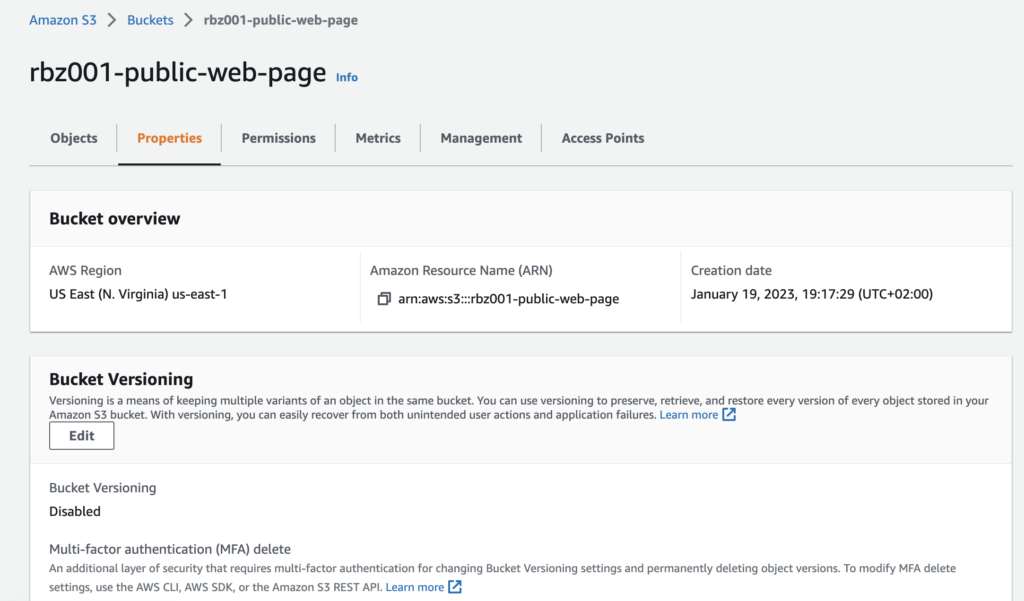Open the Permissions tab
The width and height of the screenshot is (1024, 601).
278,138
